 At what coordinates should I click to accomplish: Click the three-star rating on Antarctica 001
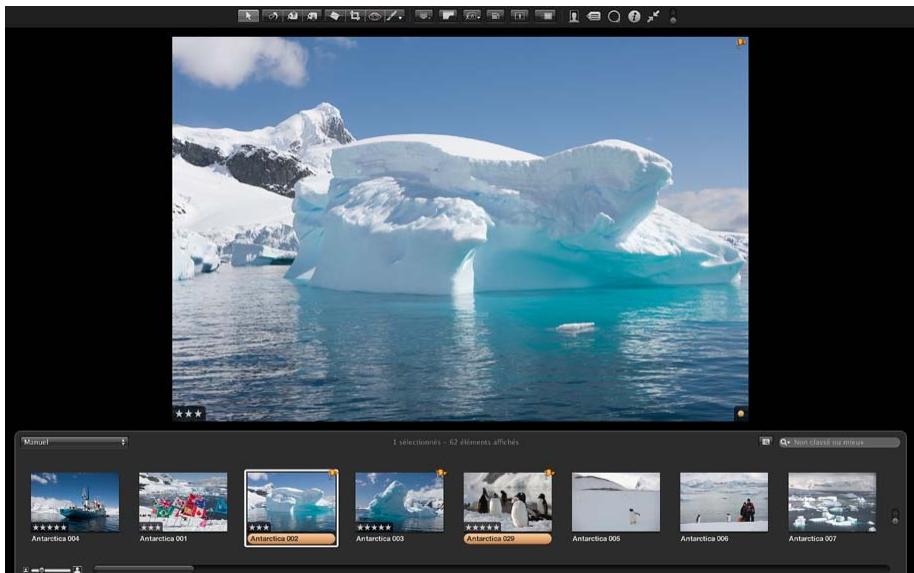click(x=150, y=528)
